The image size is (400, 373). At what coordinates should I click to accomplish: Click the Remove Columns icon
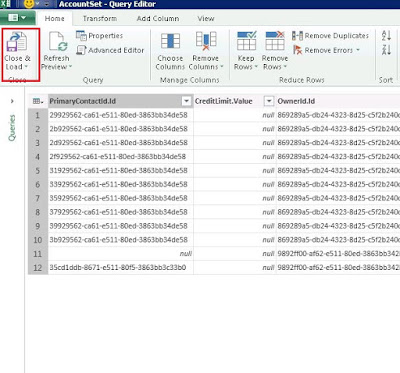tap(206, 41)
